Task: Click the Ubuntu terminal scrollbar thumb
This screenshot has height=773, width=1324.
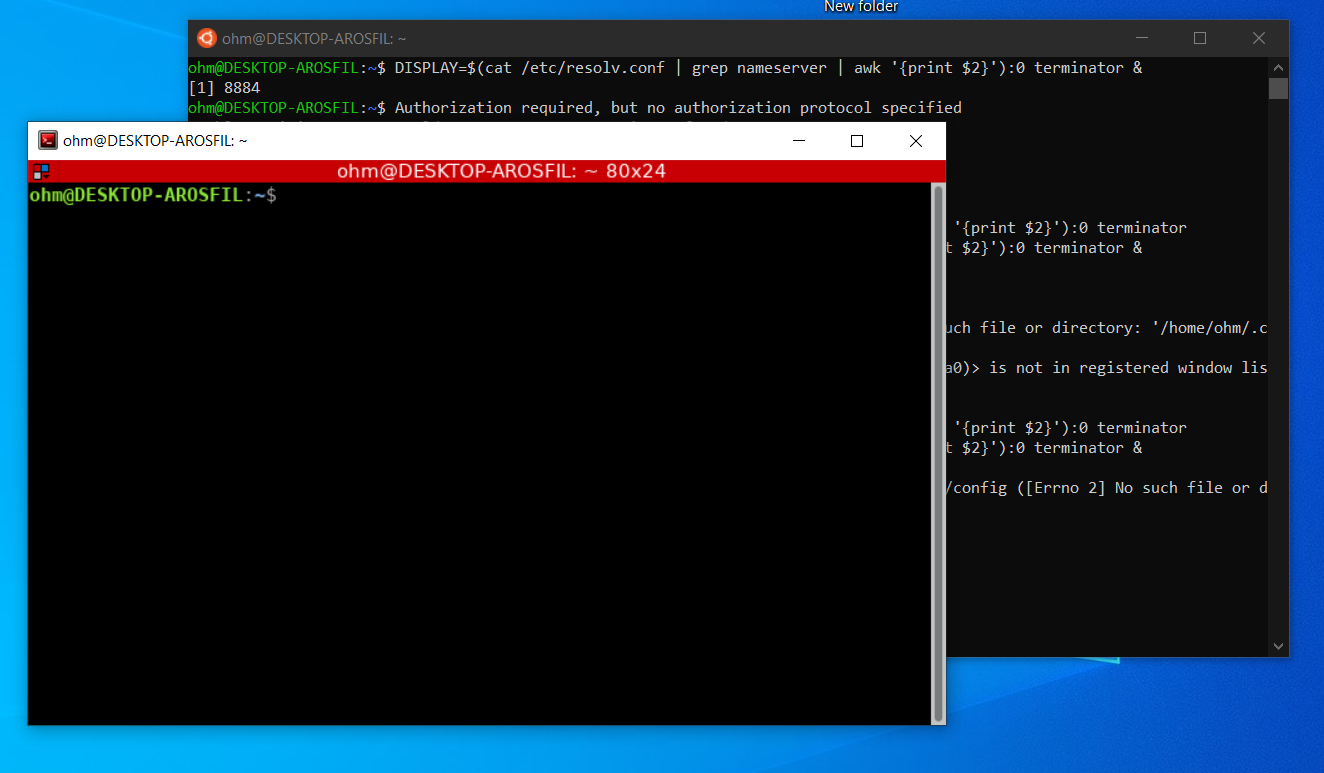Action: [1278, 88]
